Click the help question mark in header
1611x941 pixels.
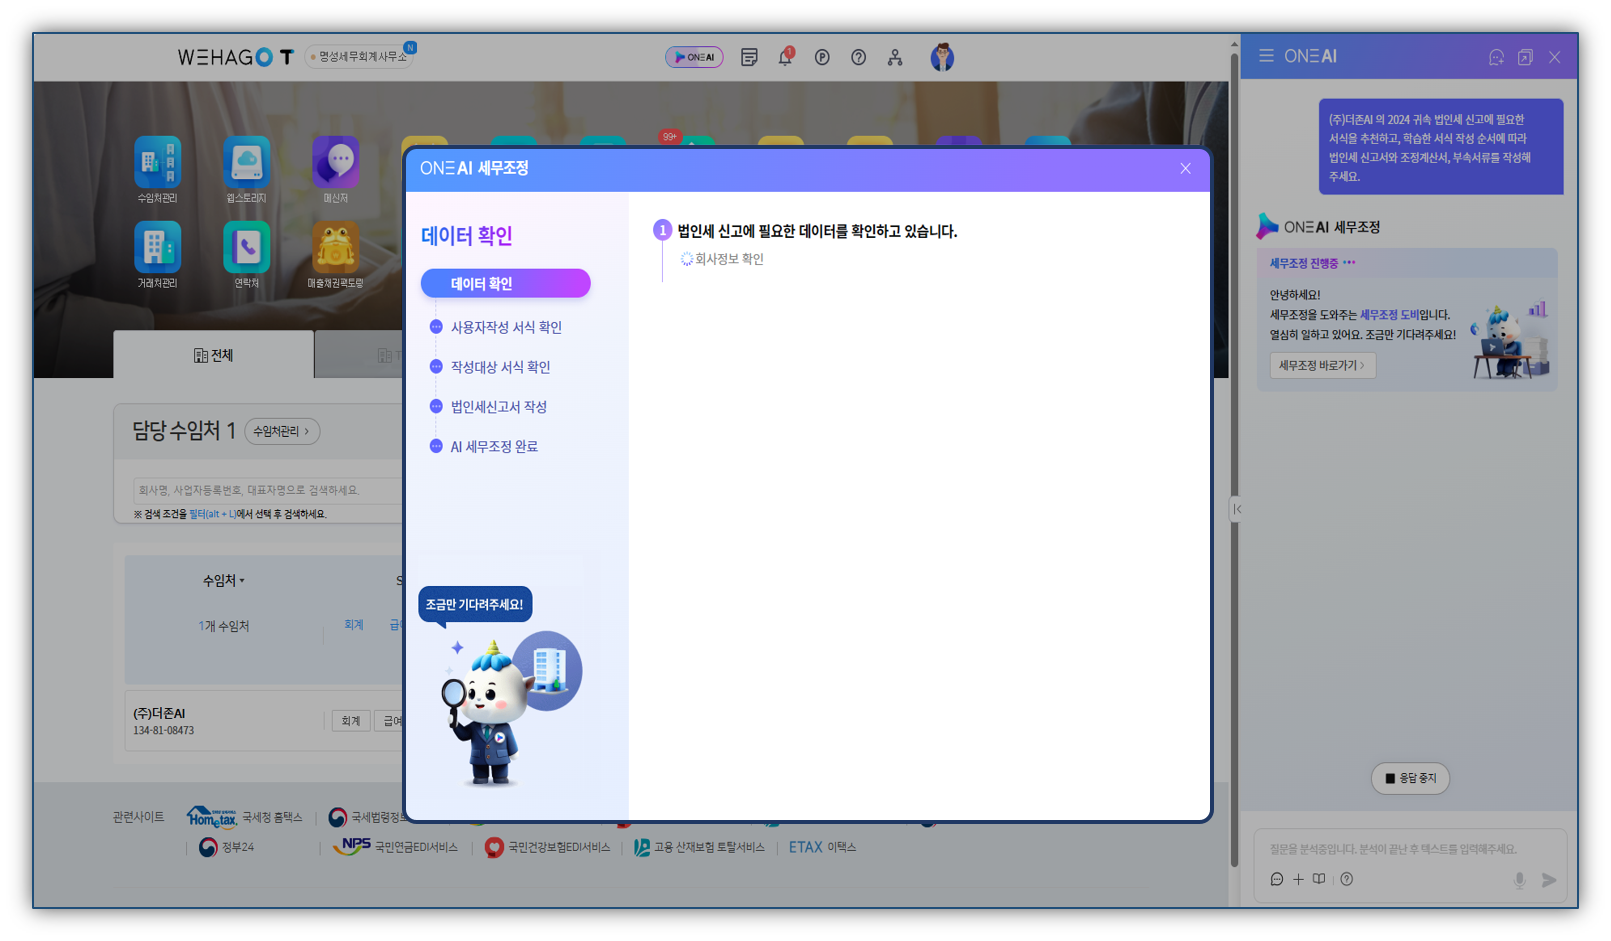pos(858,58)
